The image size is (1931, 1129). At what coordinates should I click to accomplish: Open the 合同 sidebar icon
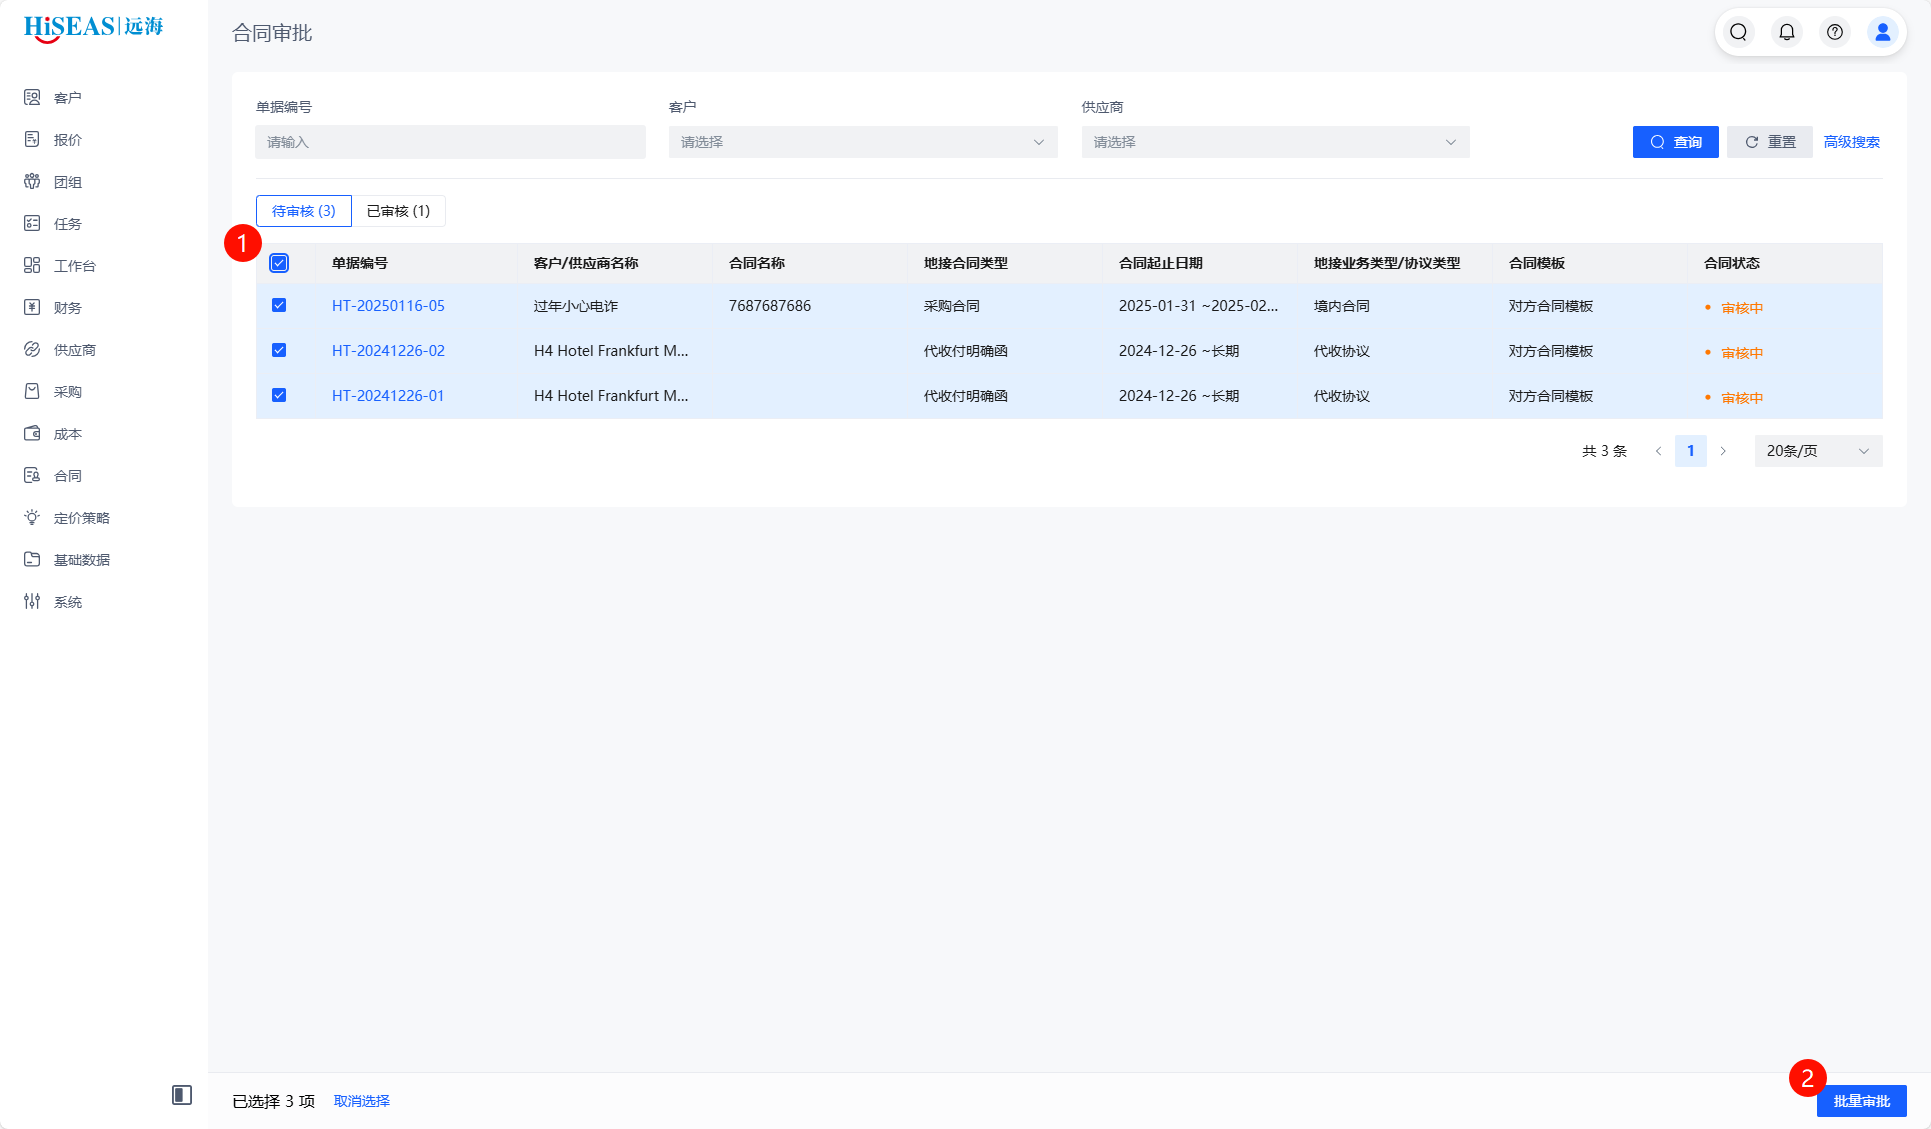(32, 475)
